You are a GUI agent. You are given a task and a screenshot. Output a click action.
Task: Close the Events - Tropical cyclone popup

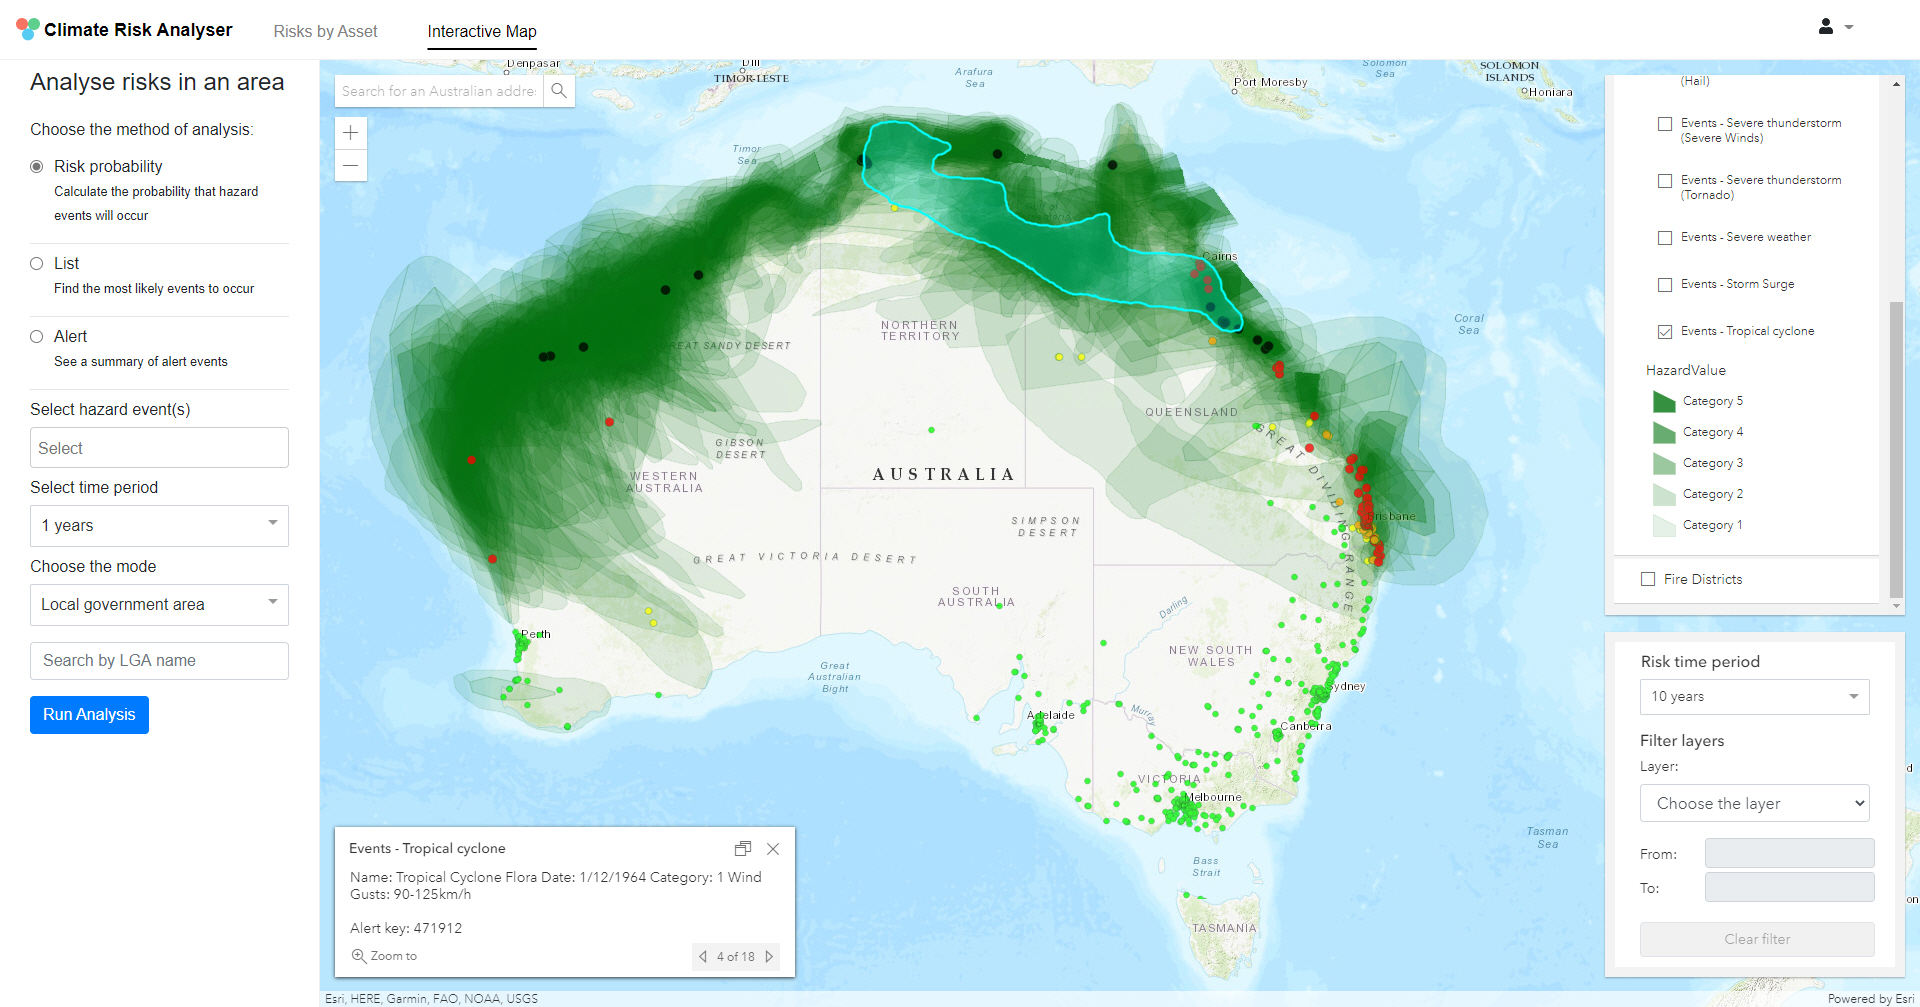pyautogui.click(x=773, y=848)
